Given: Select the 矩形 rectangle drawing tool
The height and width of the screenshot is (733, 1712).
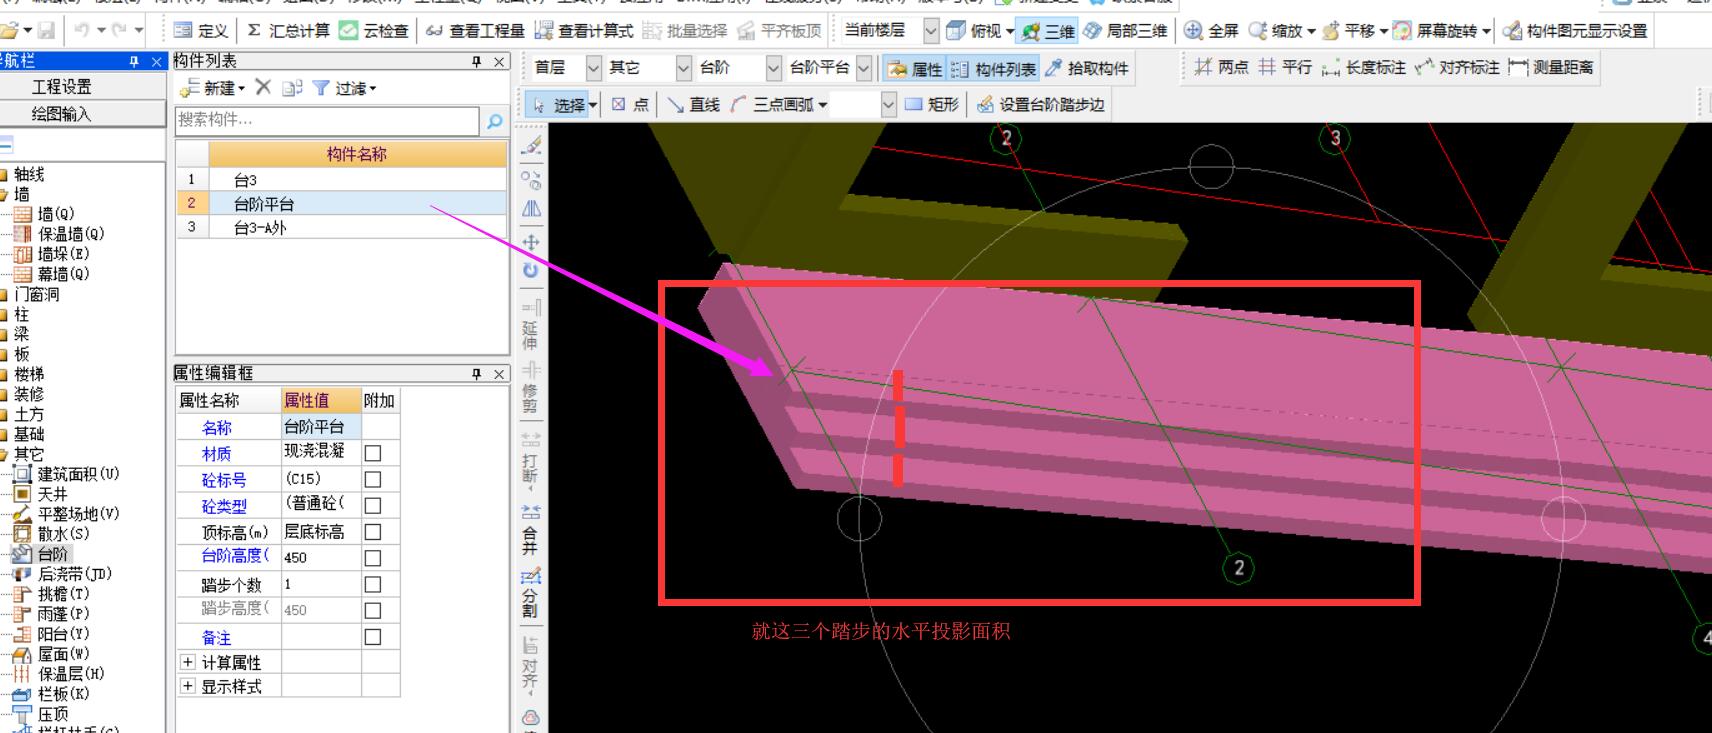Looking at the screenshot, I should coord(931,104).
